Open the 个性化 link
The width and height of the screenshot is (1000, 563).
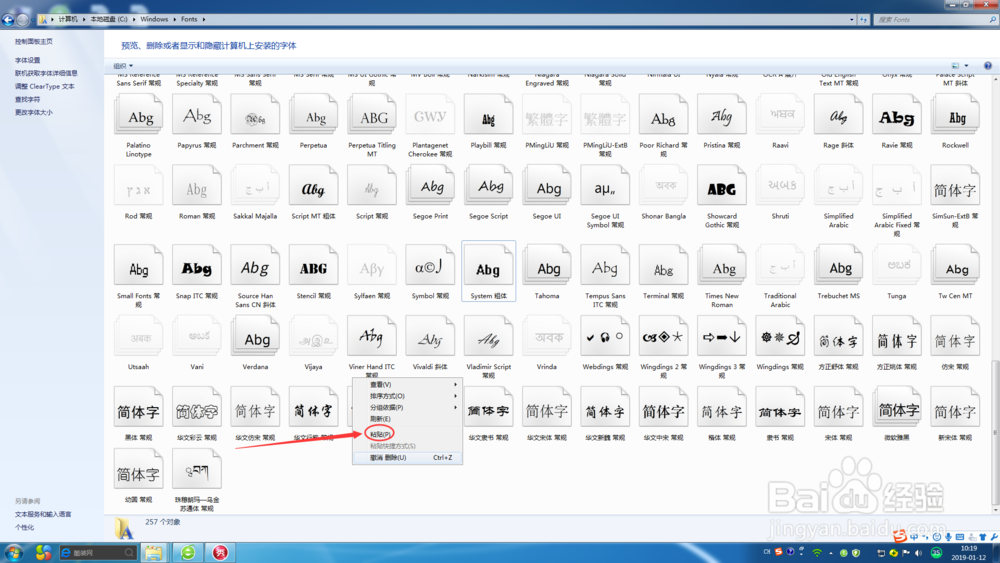coord(24,527)
